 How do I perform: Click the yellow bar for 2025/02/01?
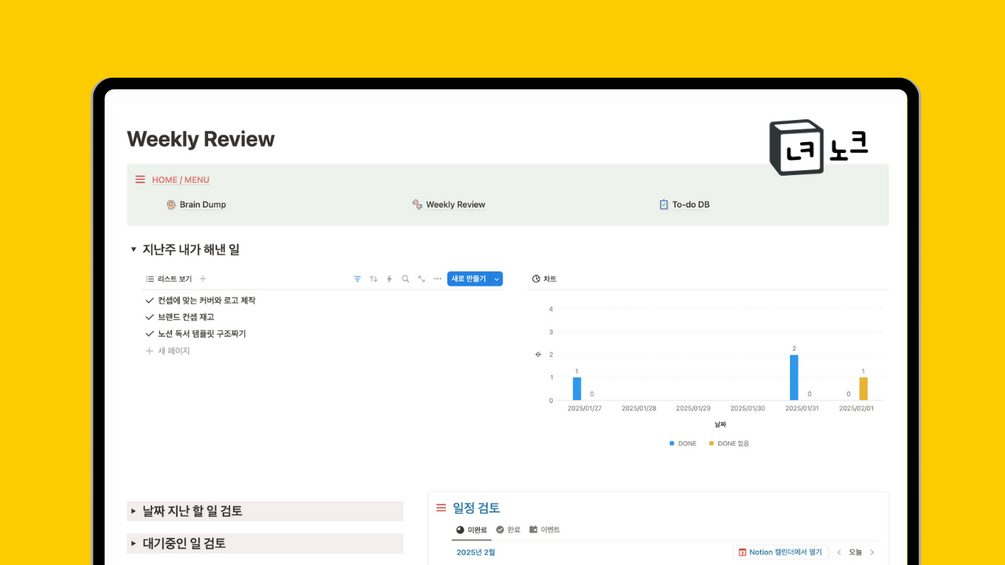click(x=863, y=389)
